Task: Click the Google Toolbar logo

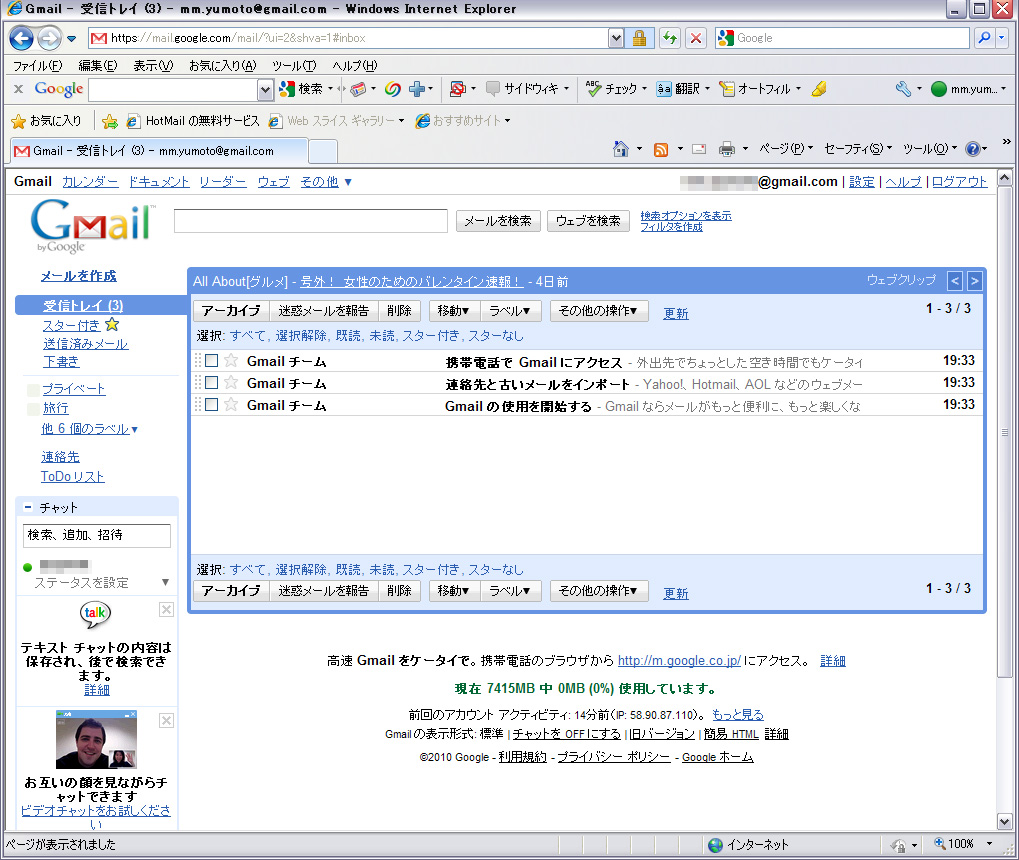Action: click(58, 89)
